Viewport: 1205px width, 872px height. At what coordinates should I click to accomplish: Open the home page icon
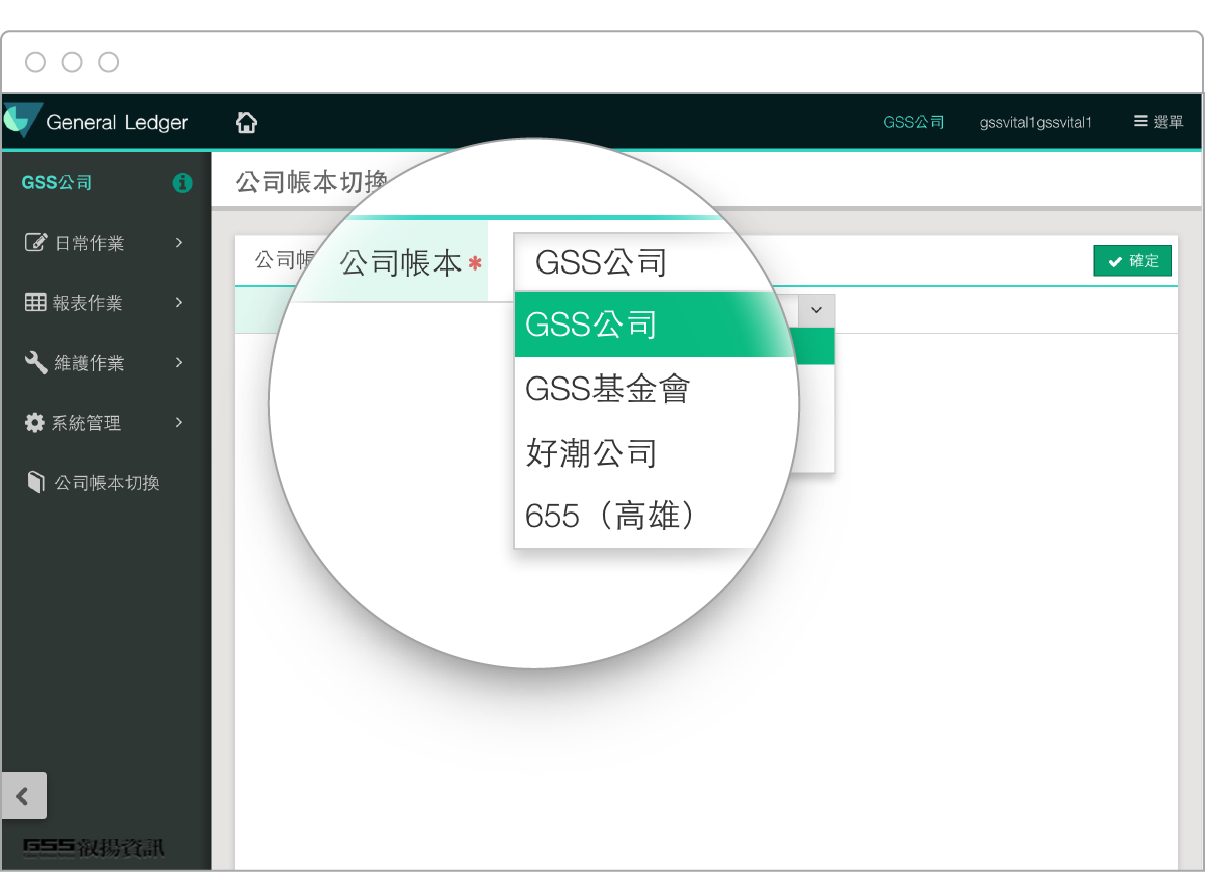coord(246,122)
